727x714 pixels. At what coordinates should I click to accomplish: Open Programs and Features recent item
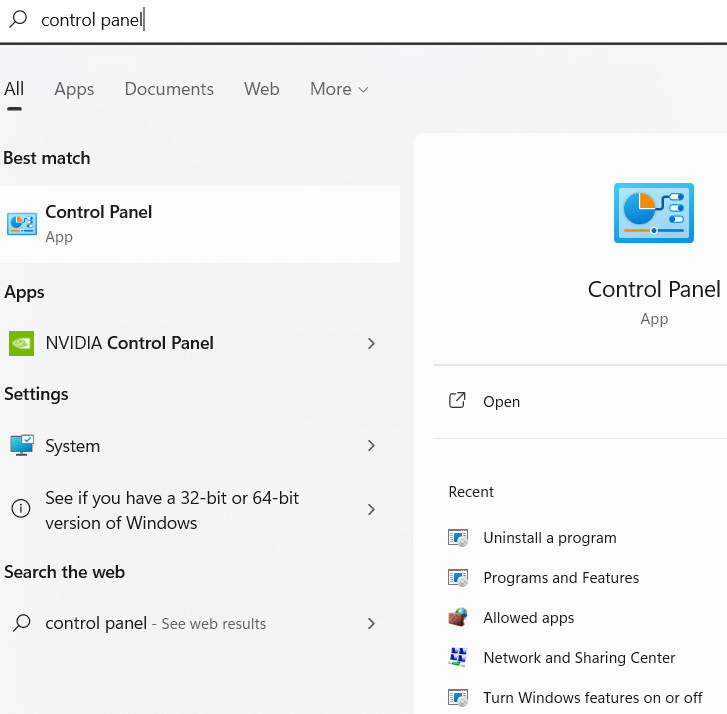click(x=560, y=578)
